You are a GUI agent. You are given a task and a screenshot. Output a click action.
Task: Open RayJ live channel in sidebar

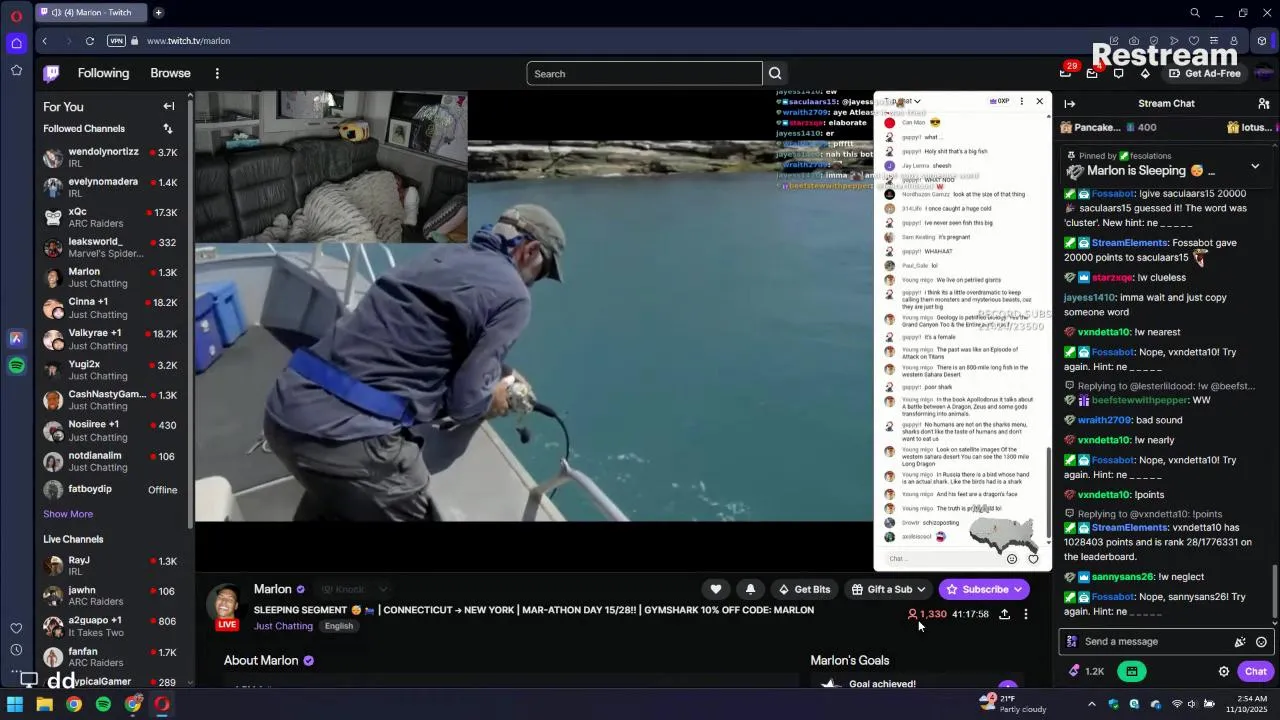(x=110, y=566)
